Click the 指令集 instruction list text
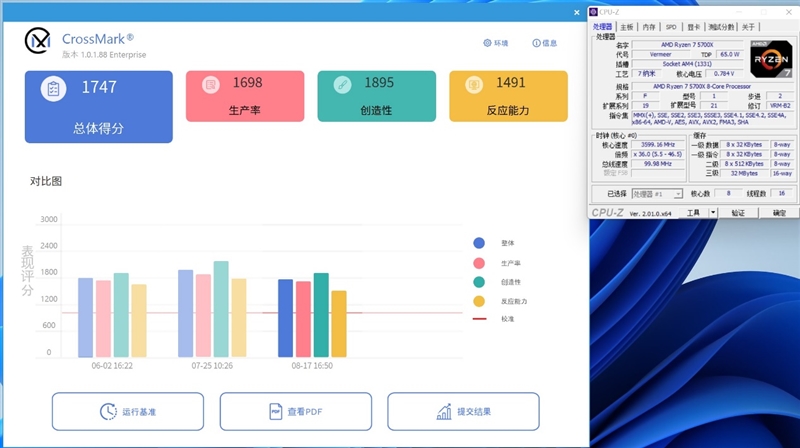800x448 pixels. [712, 119]
